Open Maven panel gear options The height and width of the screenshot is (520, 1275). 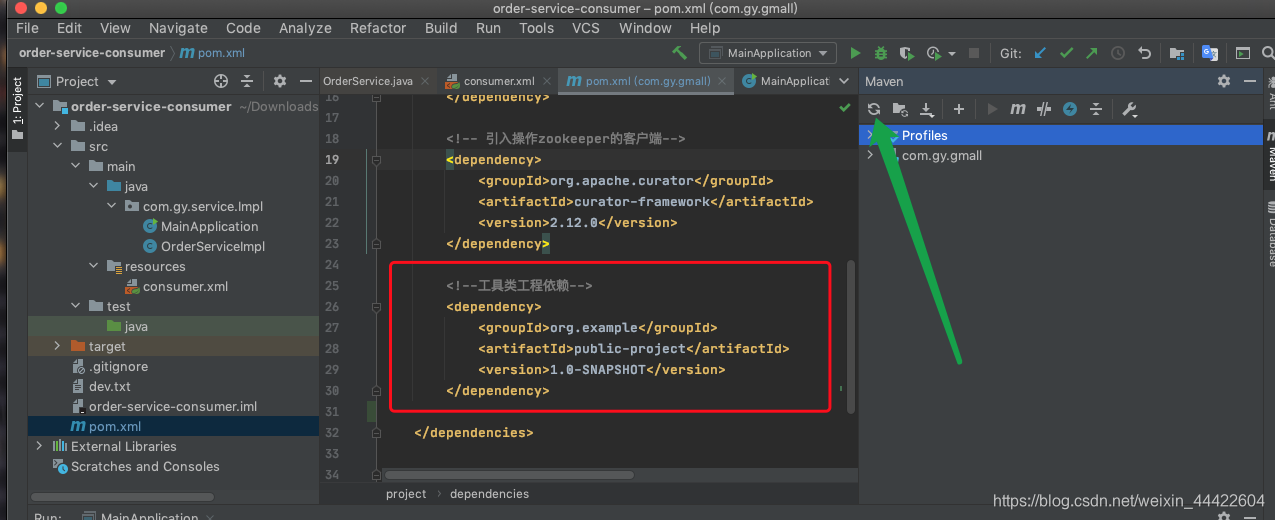click(x=1224, y=81)
